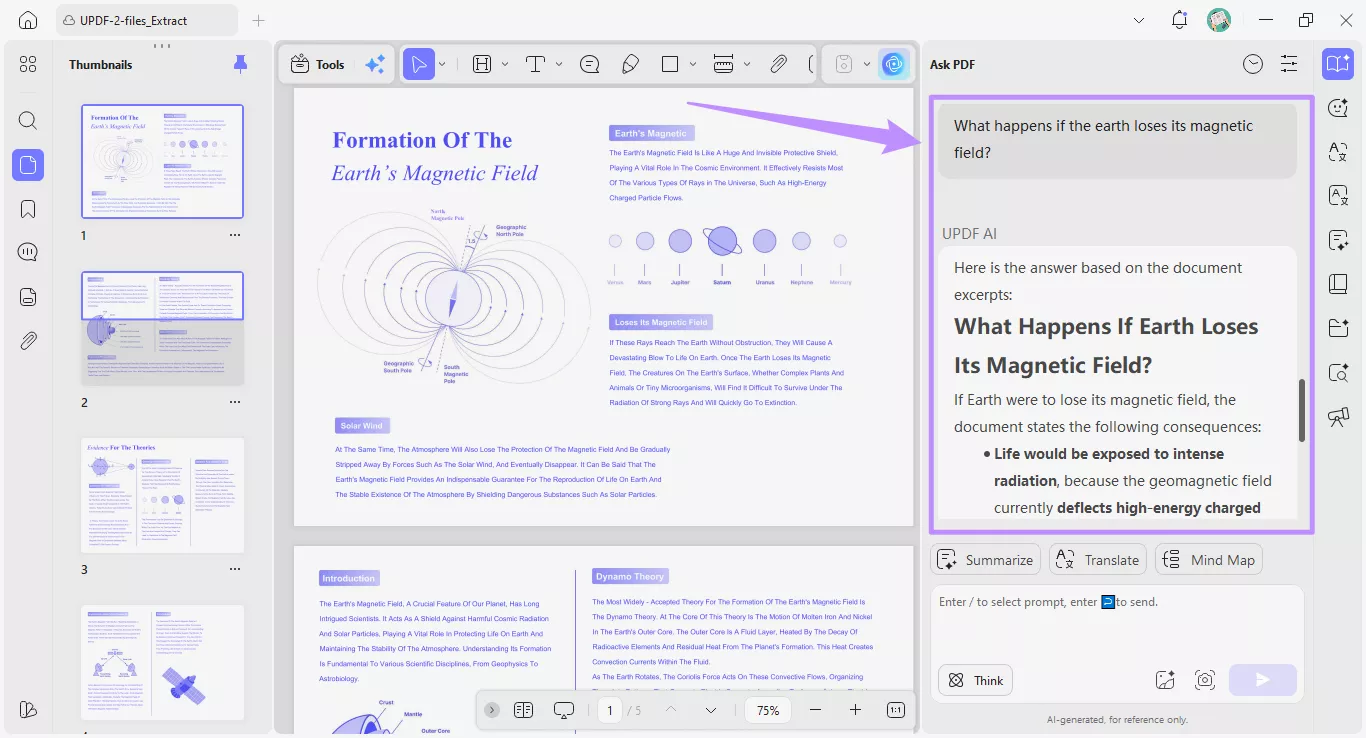Open the layers icon at sidebar bottom
Screen dimensions: 1366x738
tap(28, 709)
